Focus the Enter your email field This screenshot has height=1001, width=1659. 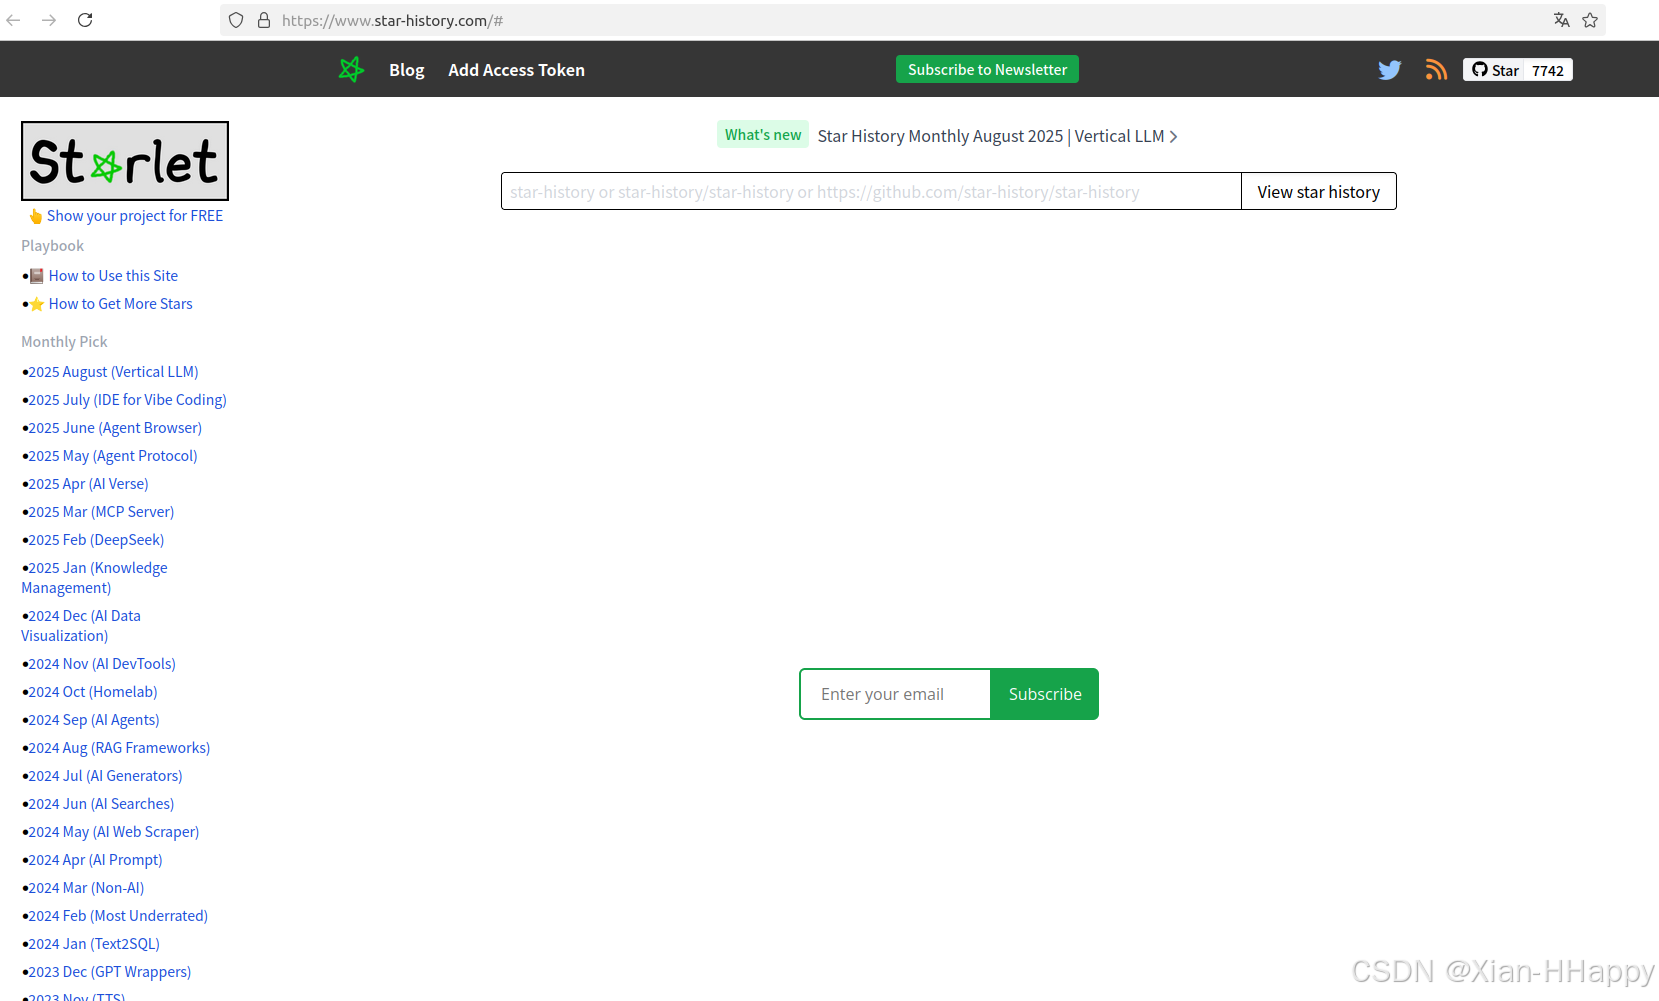[x=895, y=694]
